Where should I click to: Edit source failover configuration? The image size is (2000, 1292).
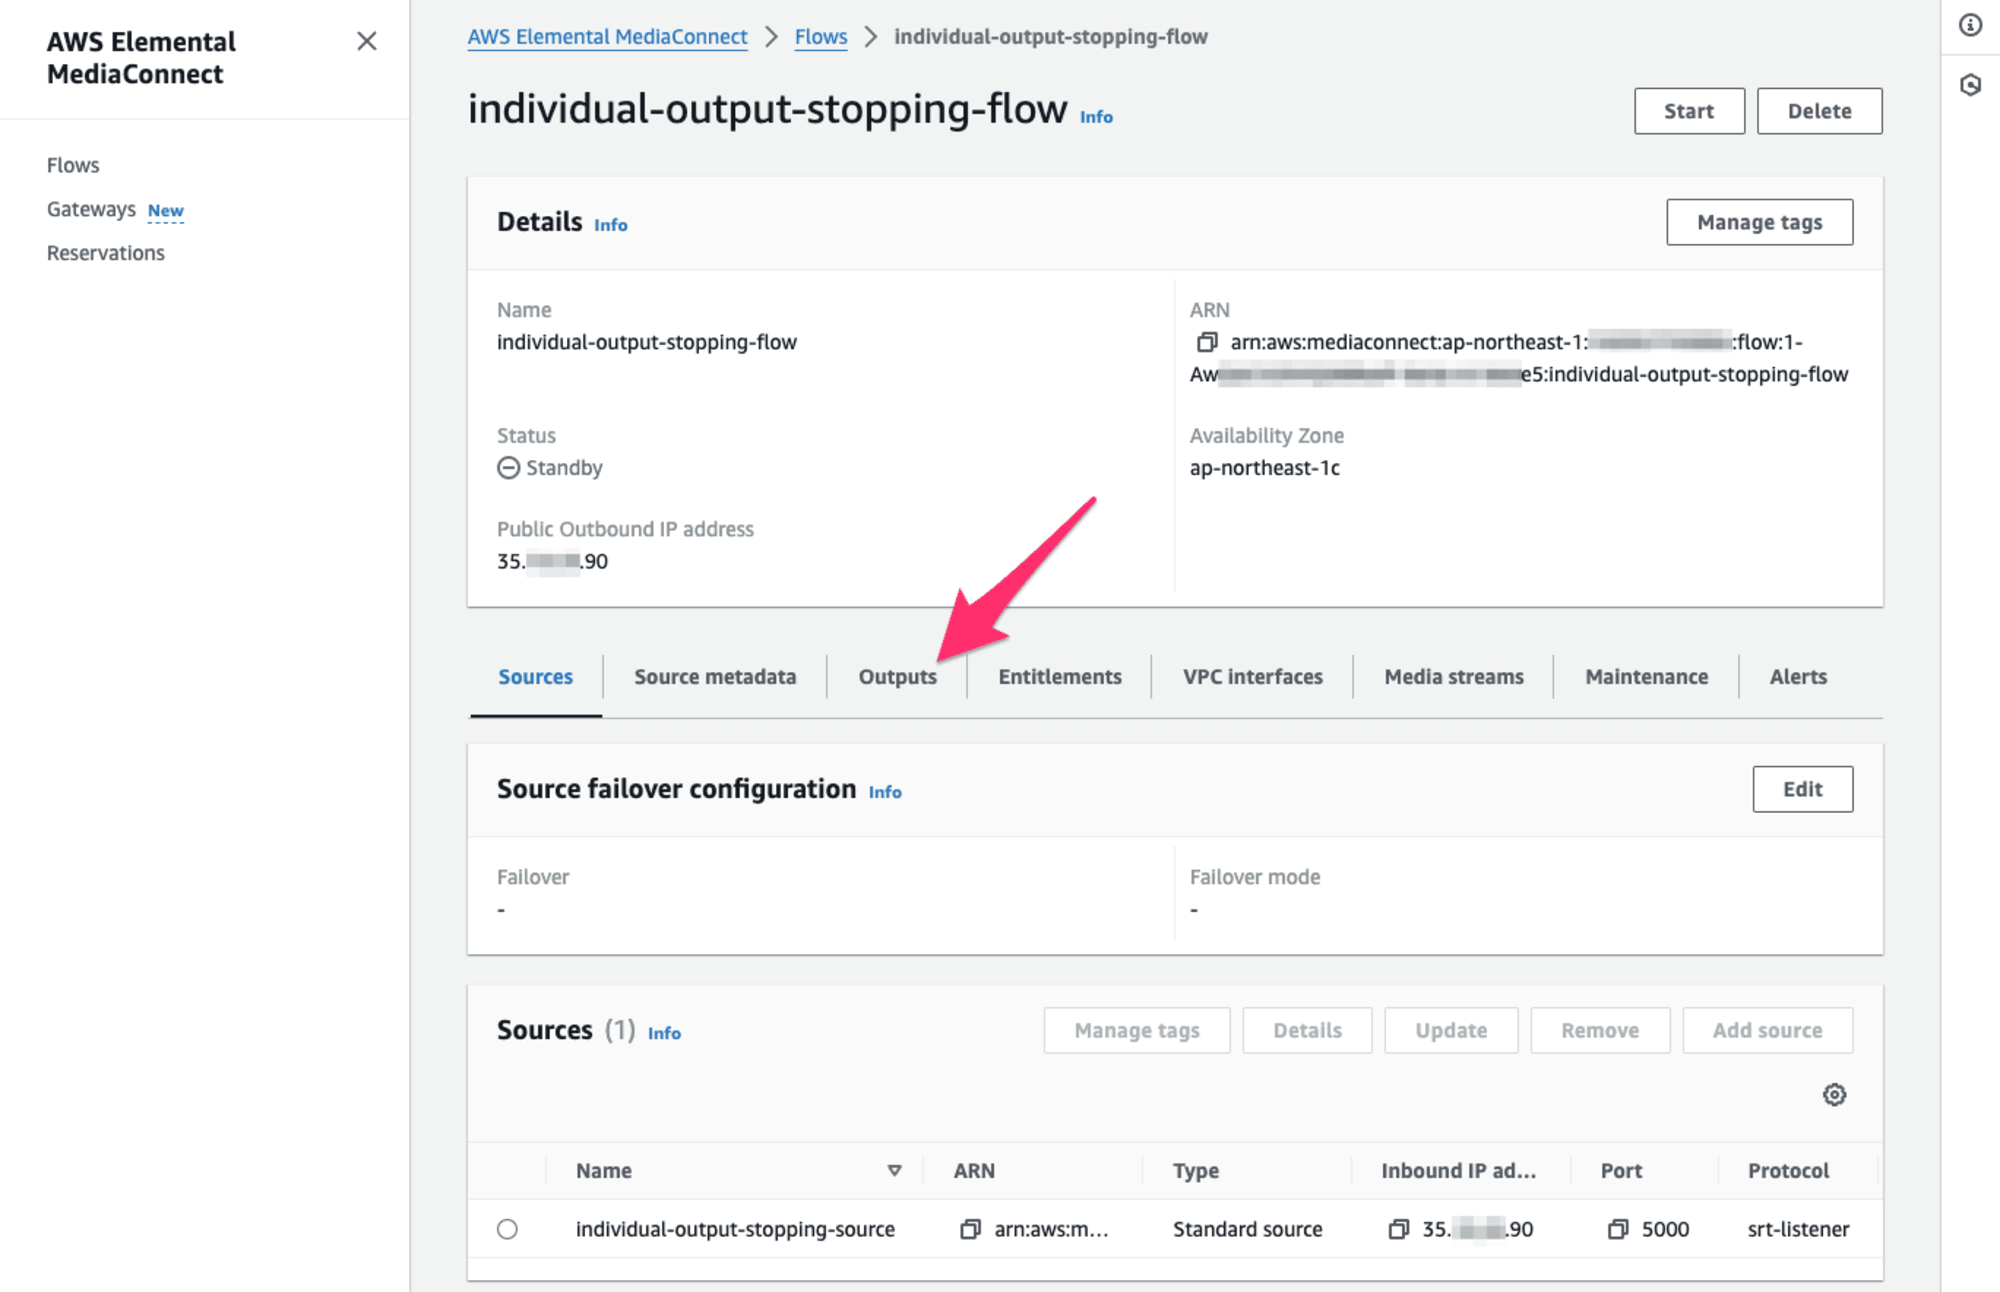[1802, 789]
